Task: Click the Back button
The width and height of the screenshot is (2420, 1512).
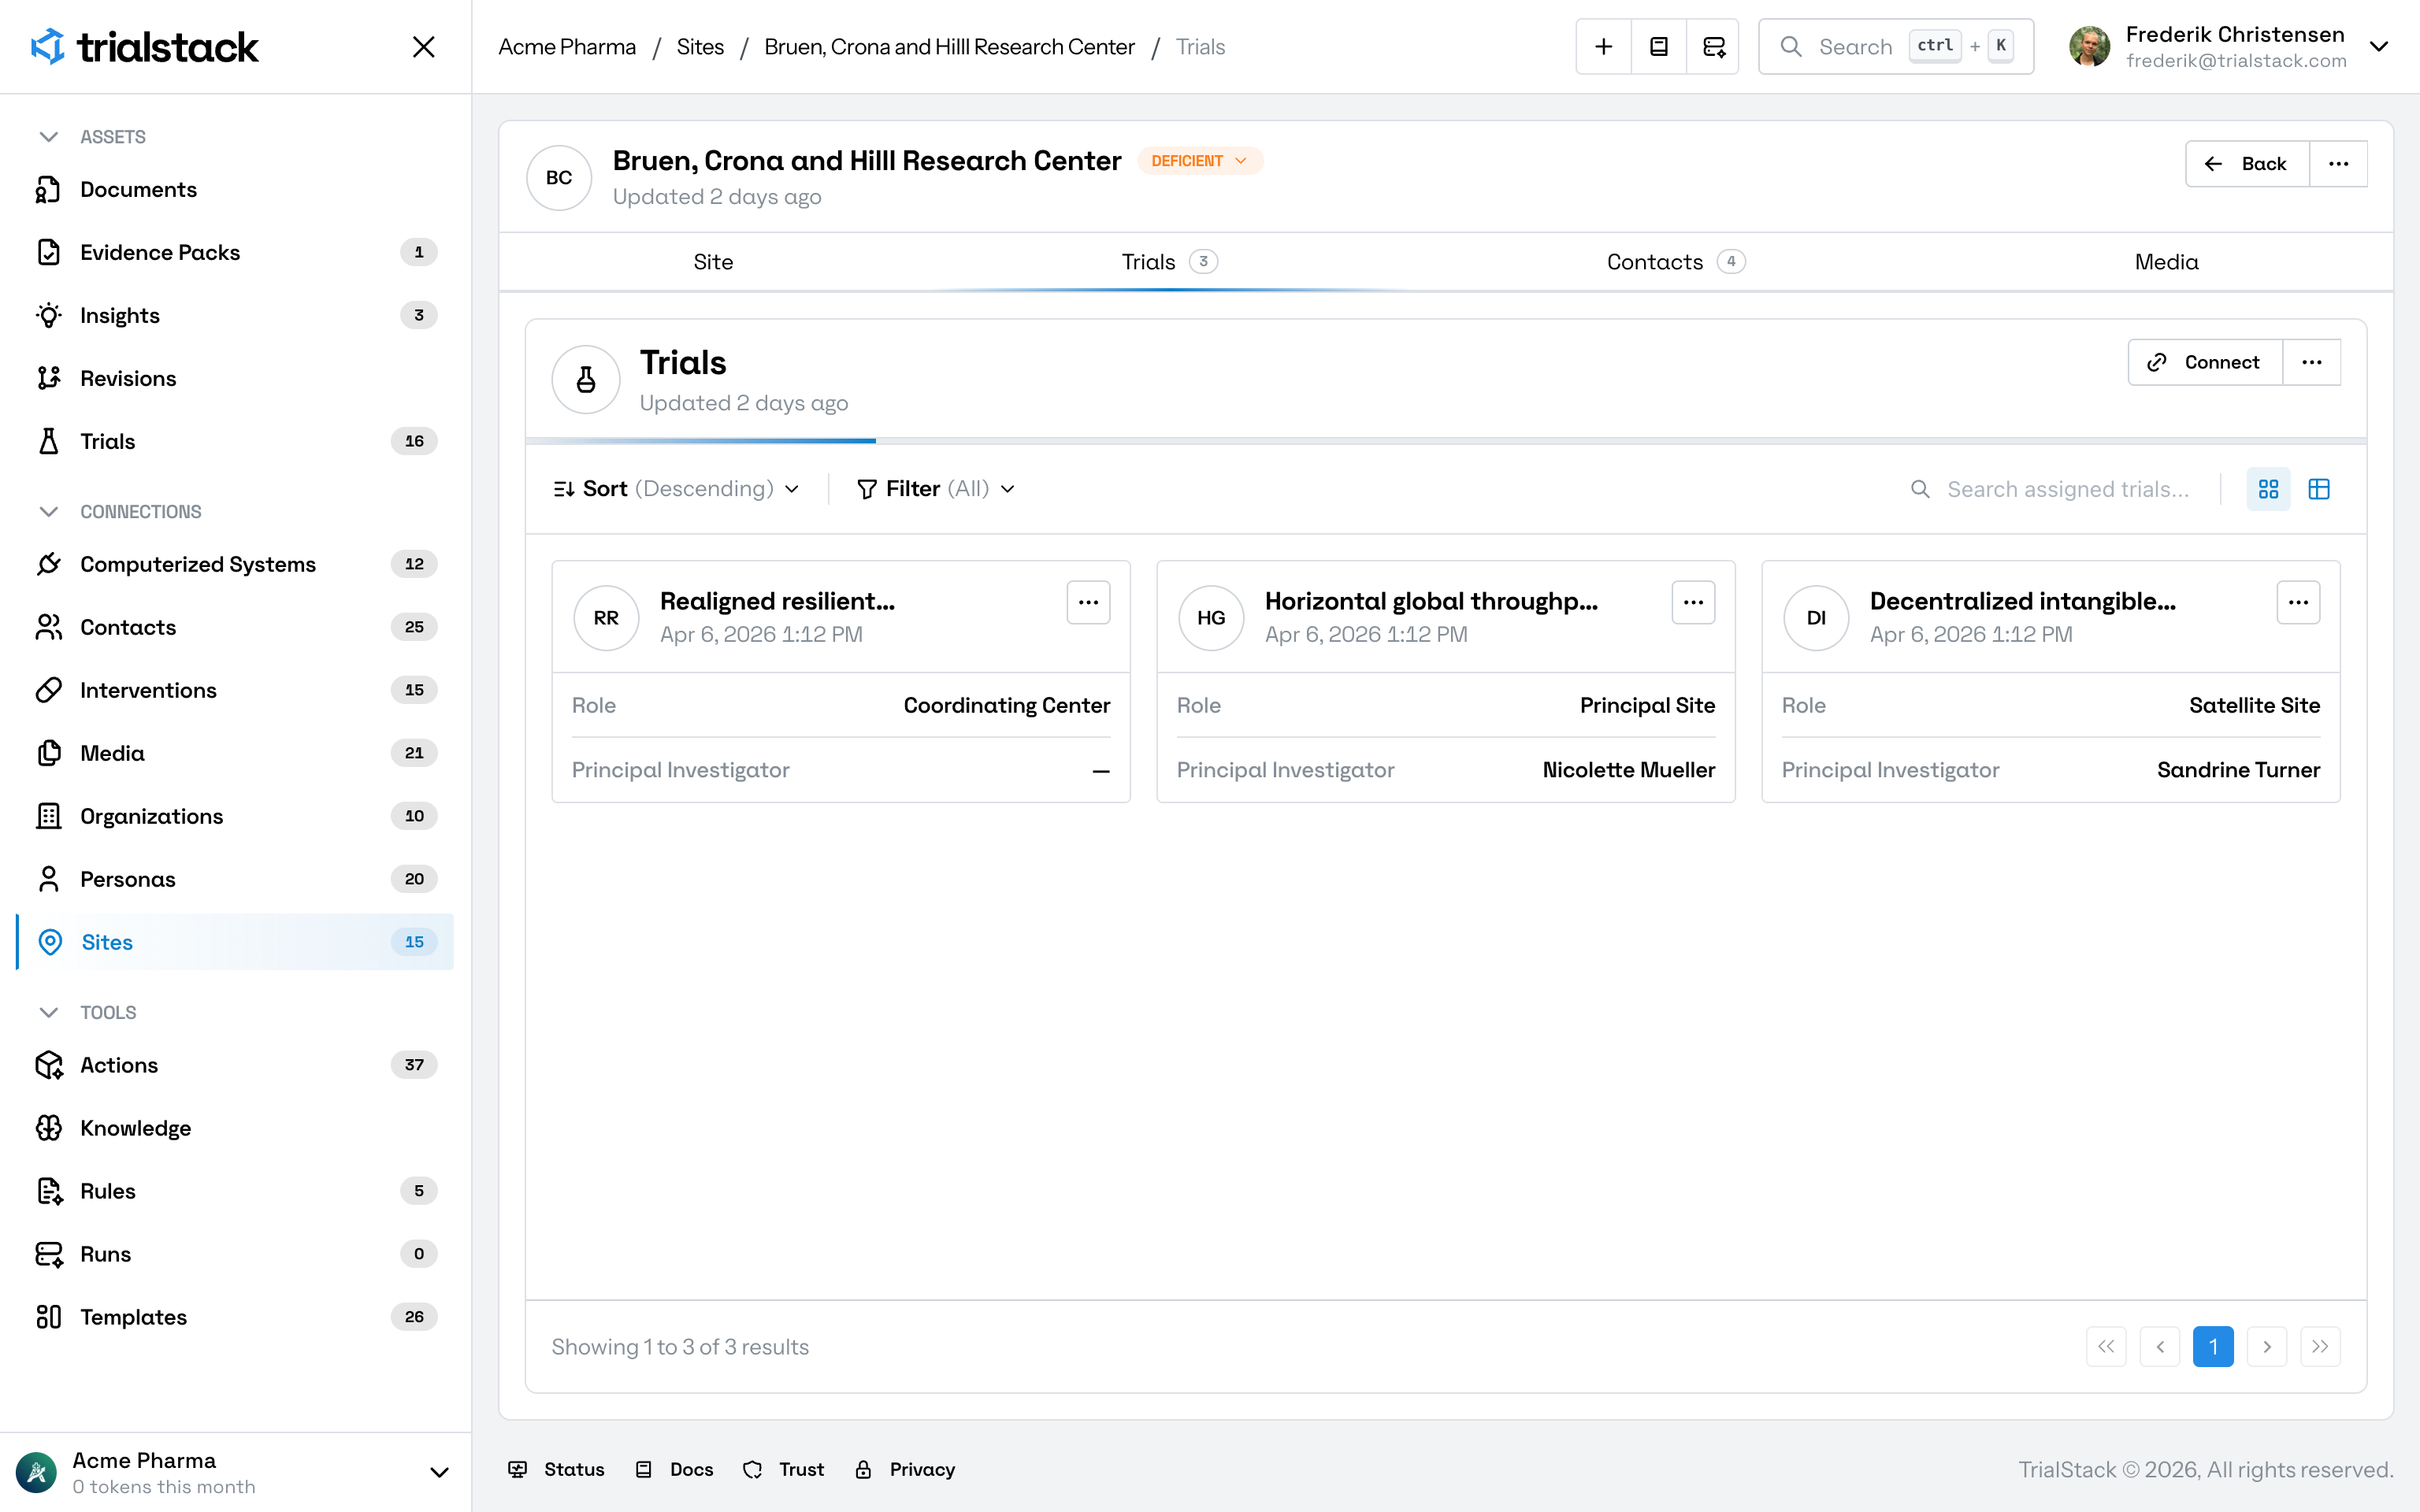Action: (2248, 164)
